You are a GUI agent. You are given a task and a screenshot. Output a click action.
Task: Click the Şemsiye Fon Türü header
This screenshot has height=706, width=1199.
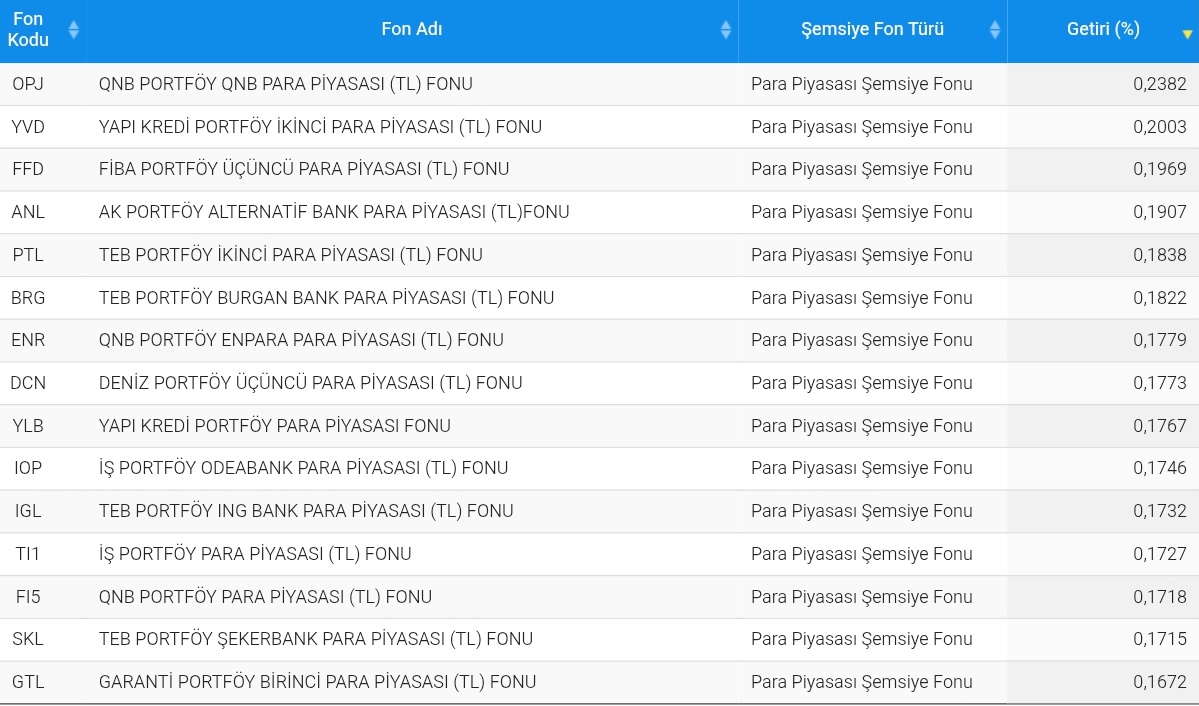(872, 30)
